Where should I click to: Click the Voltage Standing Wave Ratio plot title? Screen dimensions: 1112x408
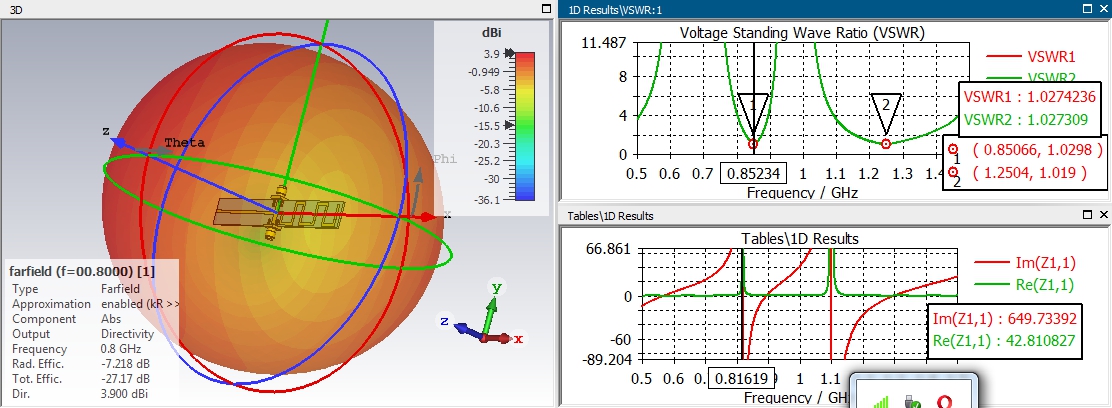click(802, 33)
